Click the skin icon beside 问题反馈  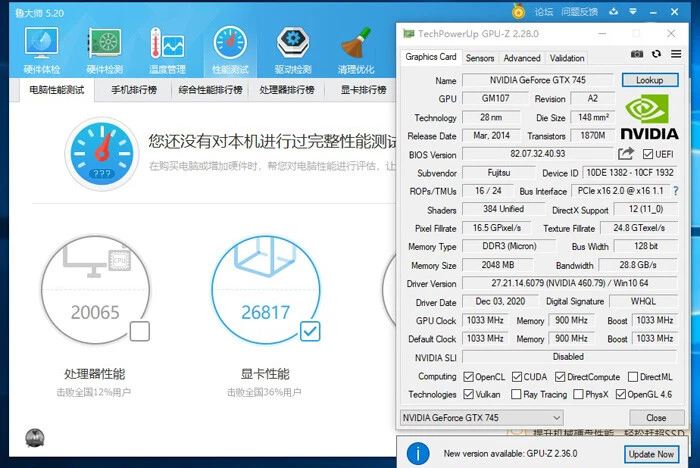[x=614, y=12]
